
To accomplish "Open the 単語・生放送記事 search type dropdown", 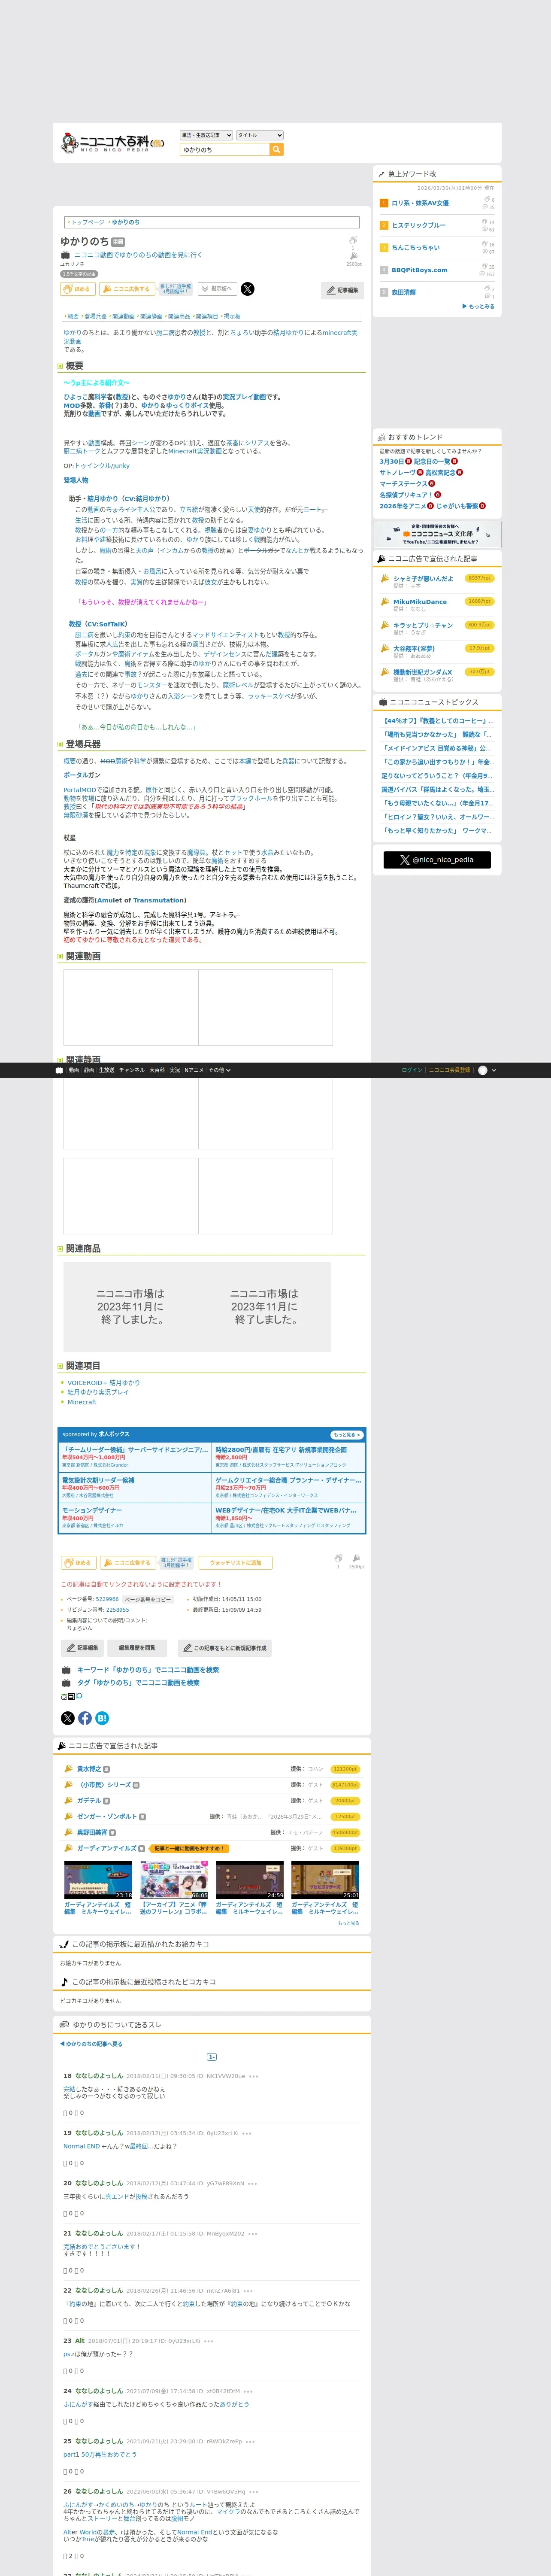I will point(206,135).
